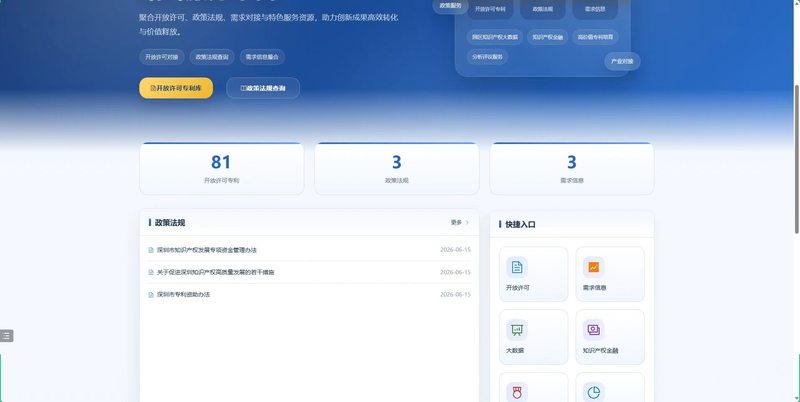Click 更多 link in 政策法规 section

coord(456,222)
